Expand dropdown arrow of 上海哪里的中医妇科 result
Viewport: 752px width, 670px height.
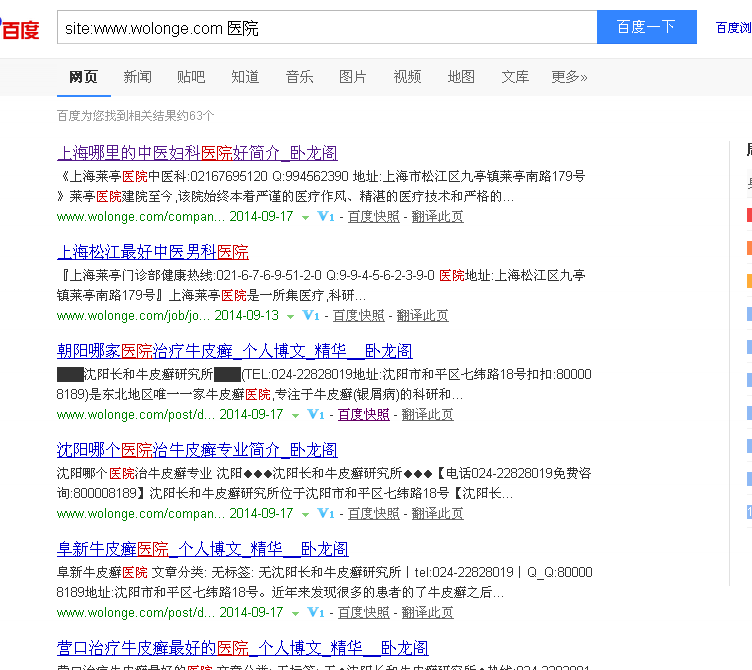pyautogui.click(x=305, y=218)
